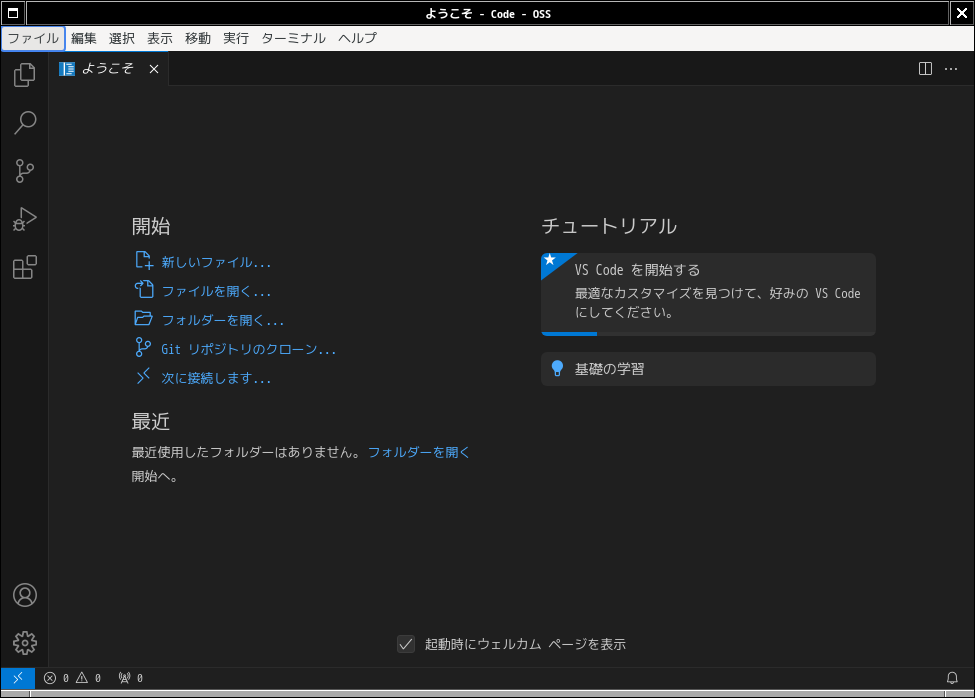
Task: Click the フォルダーを開く... link under 開始
Action: [223, 320]
